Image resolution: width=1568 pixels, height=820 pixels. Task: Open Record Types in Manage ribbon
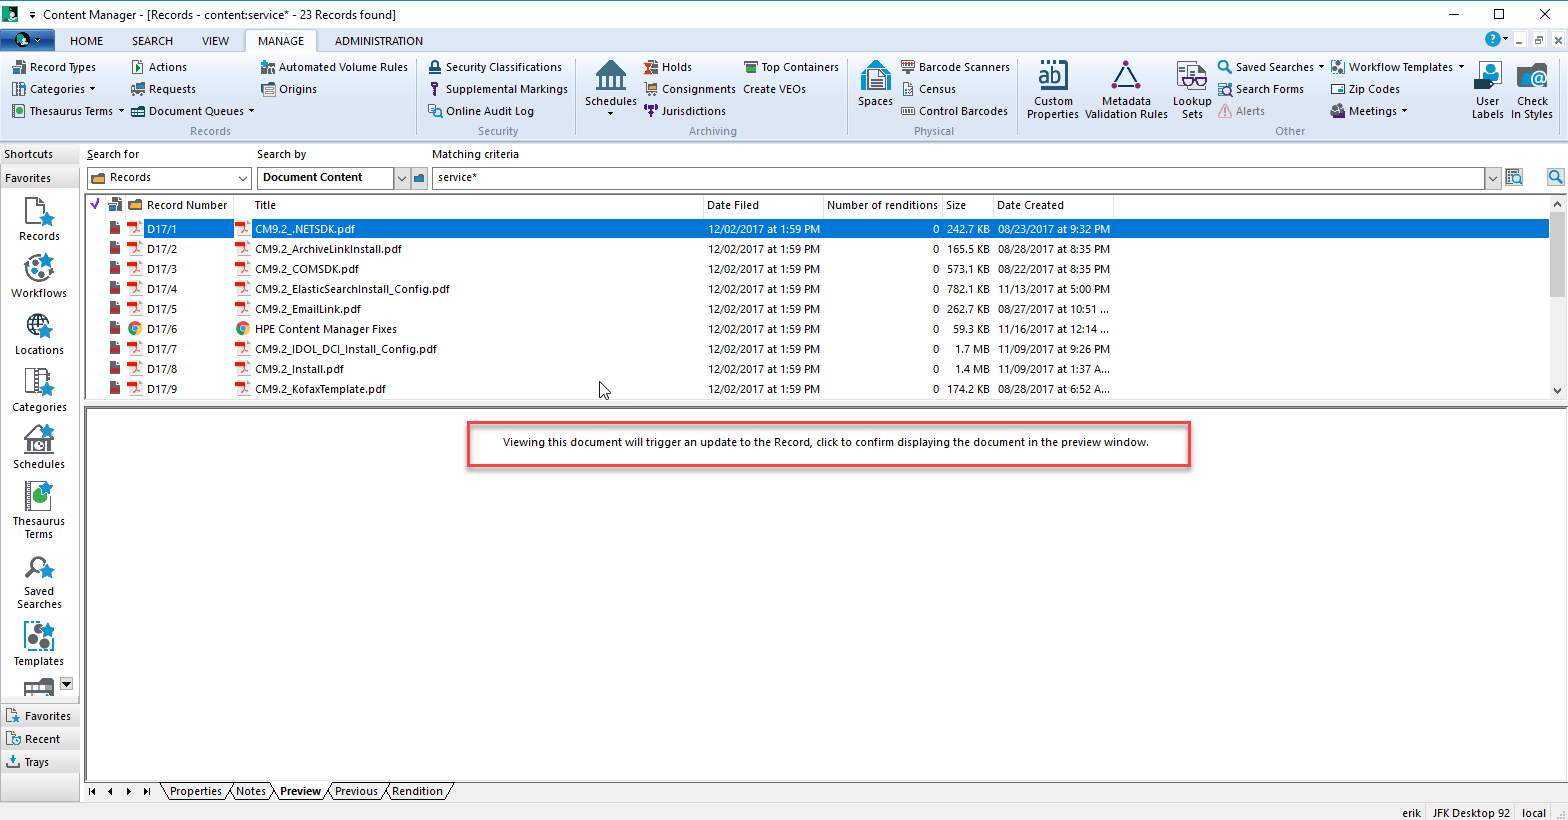[54, 67]
